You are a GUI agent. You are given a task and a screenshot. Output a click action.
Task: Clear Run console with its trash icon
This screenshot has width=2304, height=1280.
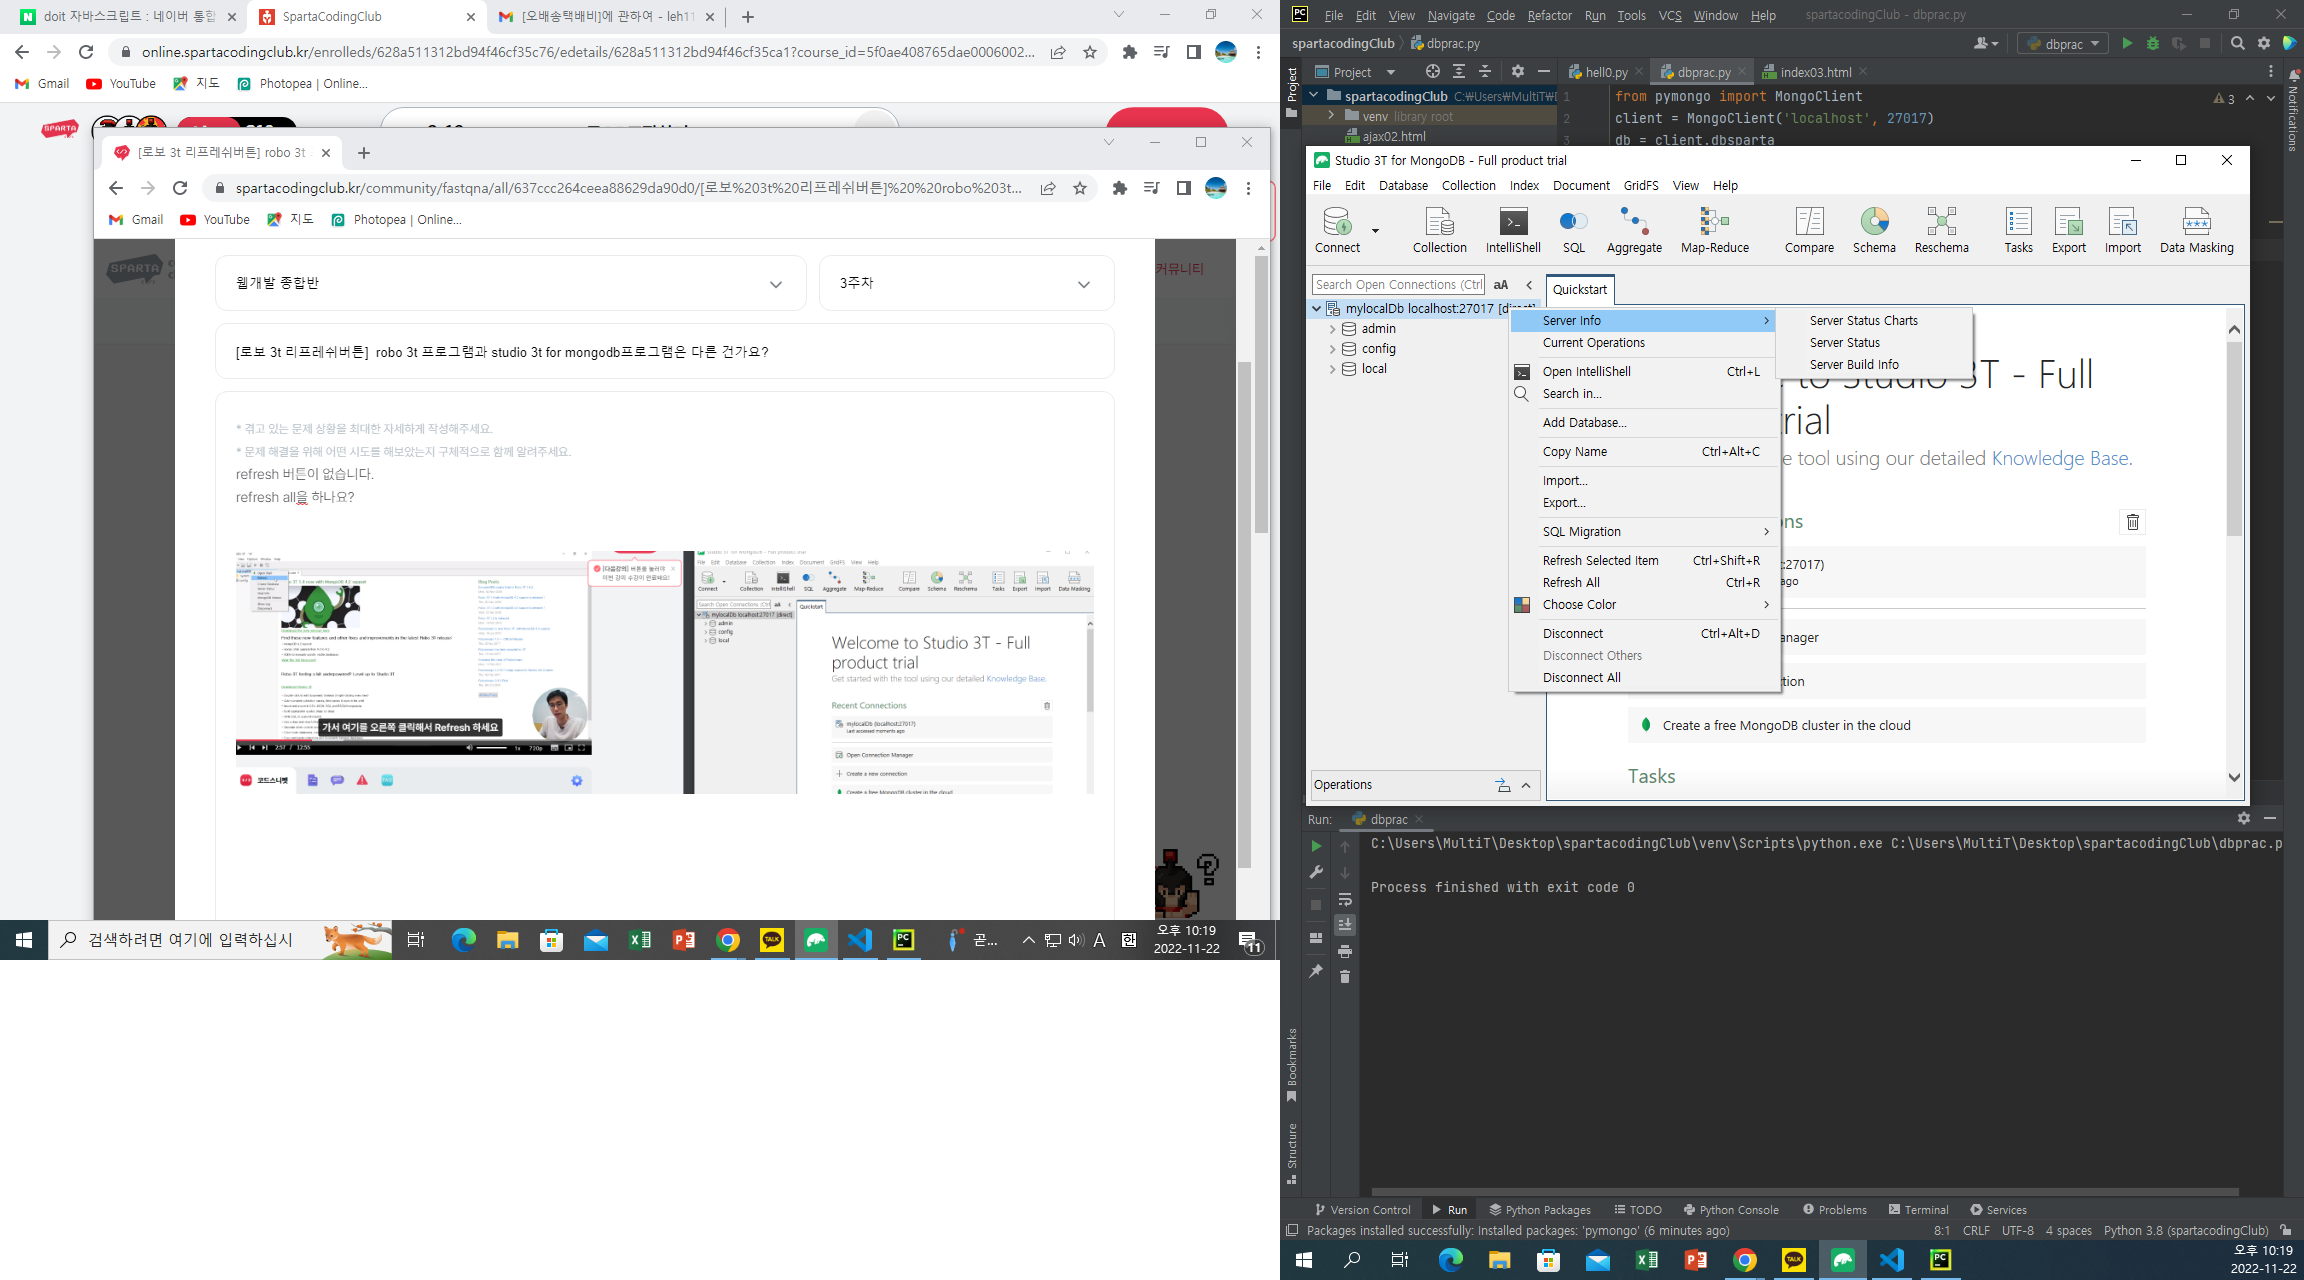coord(1345,977)
